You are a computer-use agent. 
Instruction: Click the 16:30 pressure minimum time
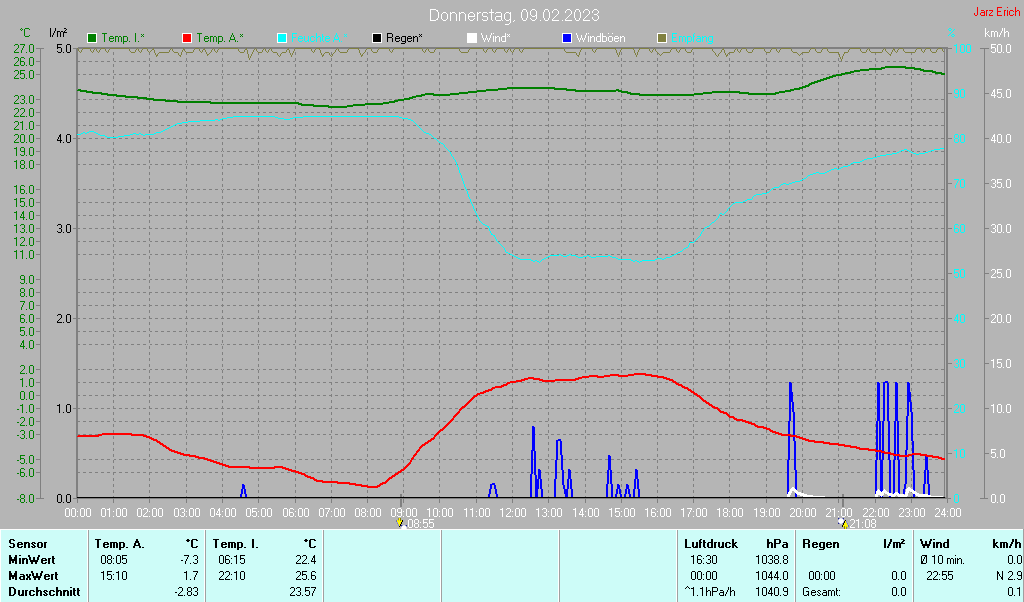[704, 560]
